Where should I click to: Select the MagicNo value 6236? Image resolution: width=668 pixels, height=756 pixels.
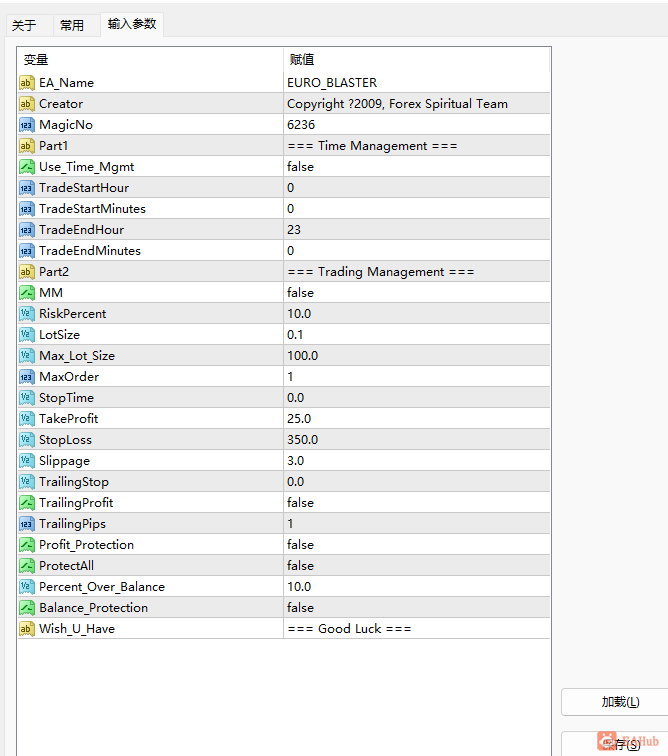click(x=417, y=125)
